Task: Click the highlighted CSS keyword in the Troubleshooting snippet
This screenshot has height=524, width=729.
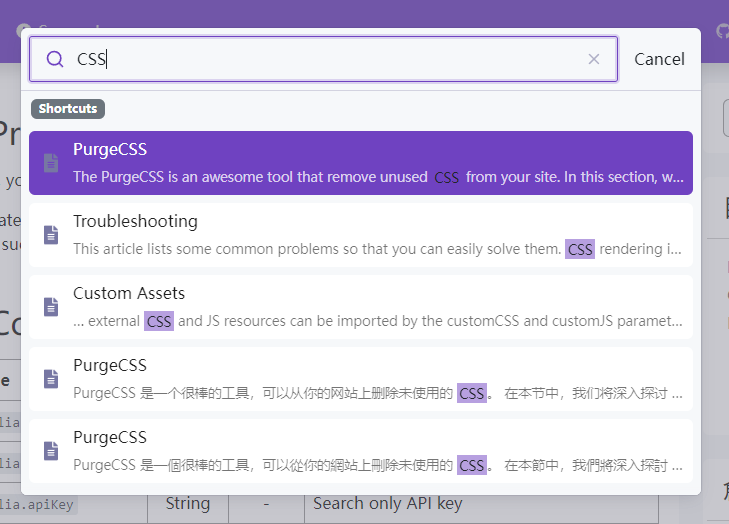Action: 580,249
